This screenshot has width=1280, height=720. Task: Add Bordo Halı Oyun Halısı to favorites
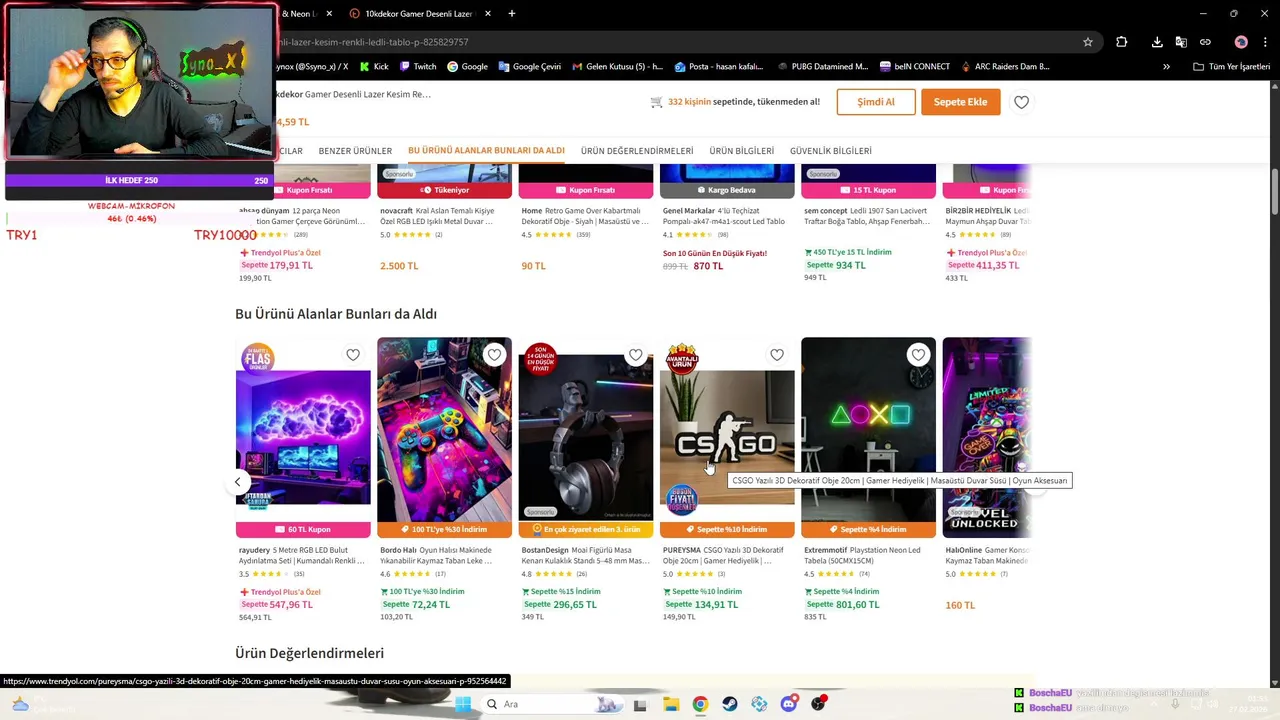494,355
